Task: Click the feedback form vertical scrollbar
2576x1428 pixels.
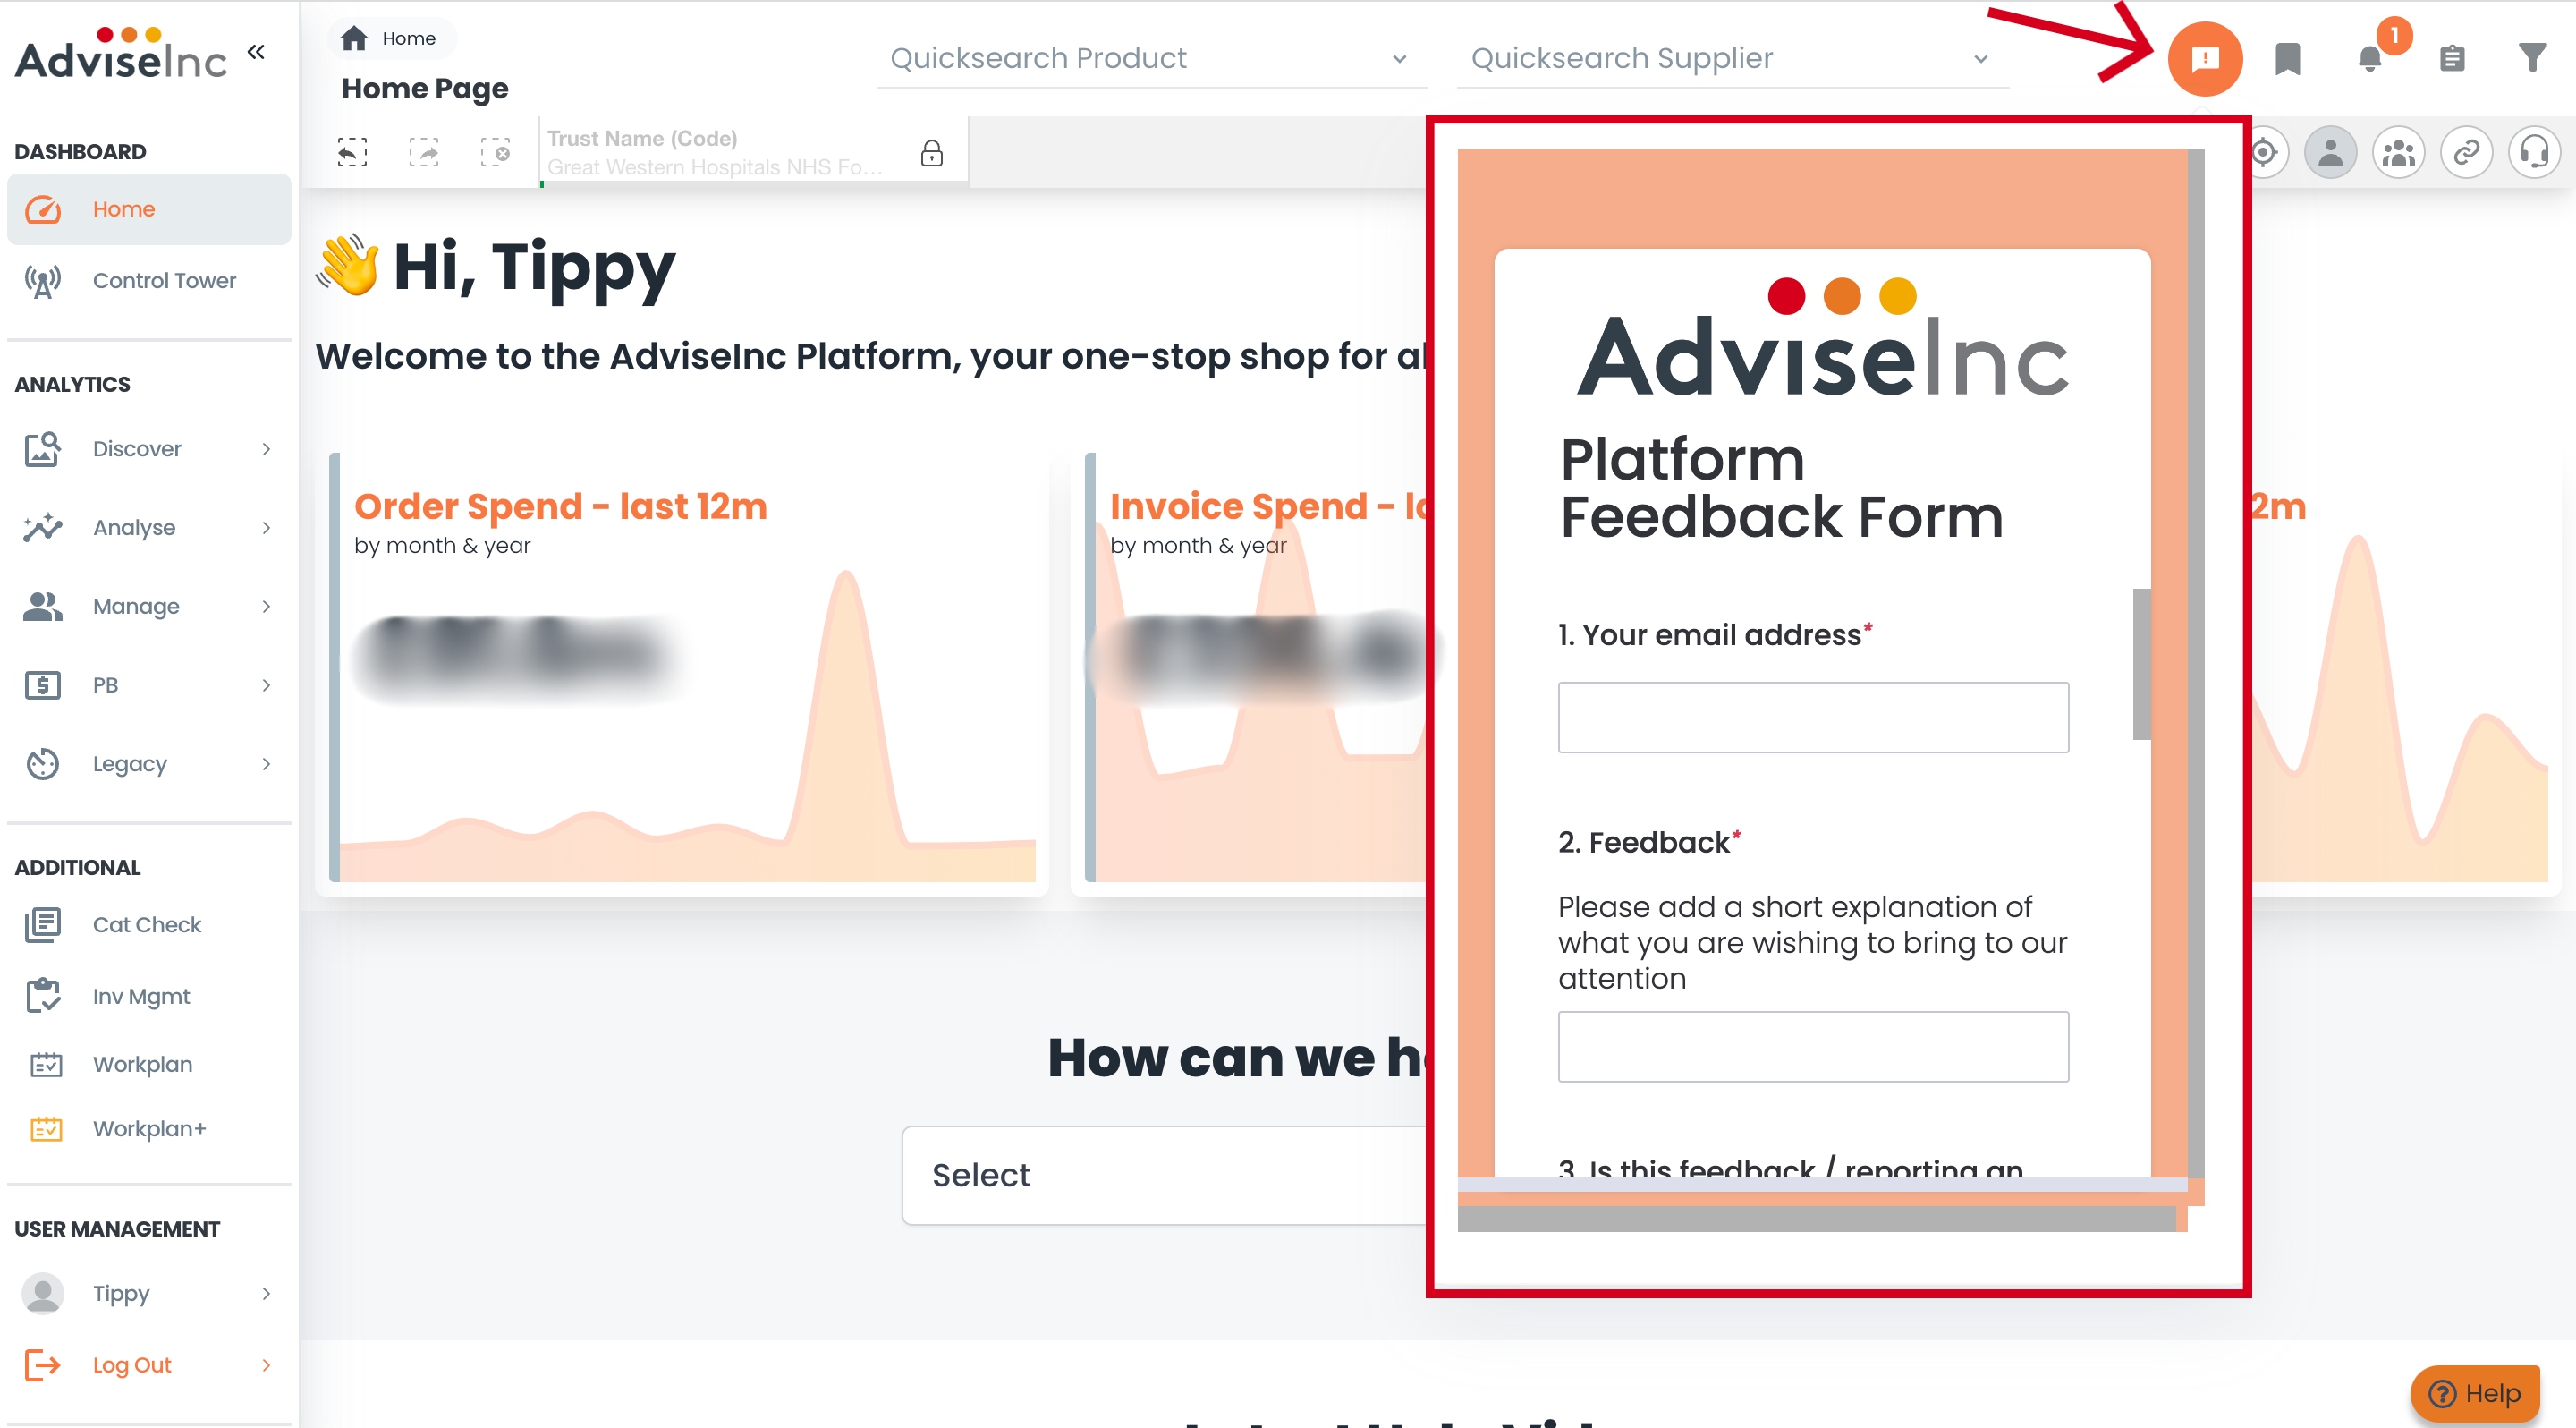Action: (2141, 664)
